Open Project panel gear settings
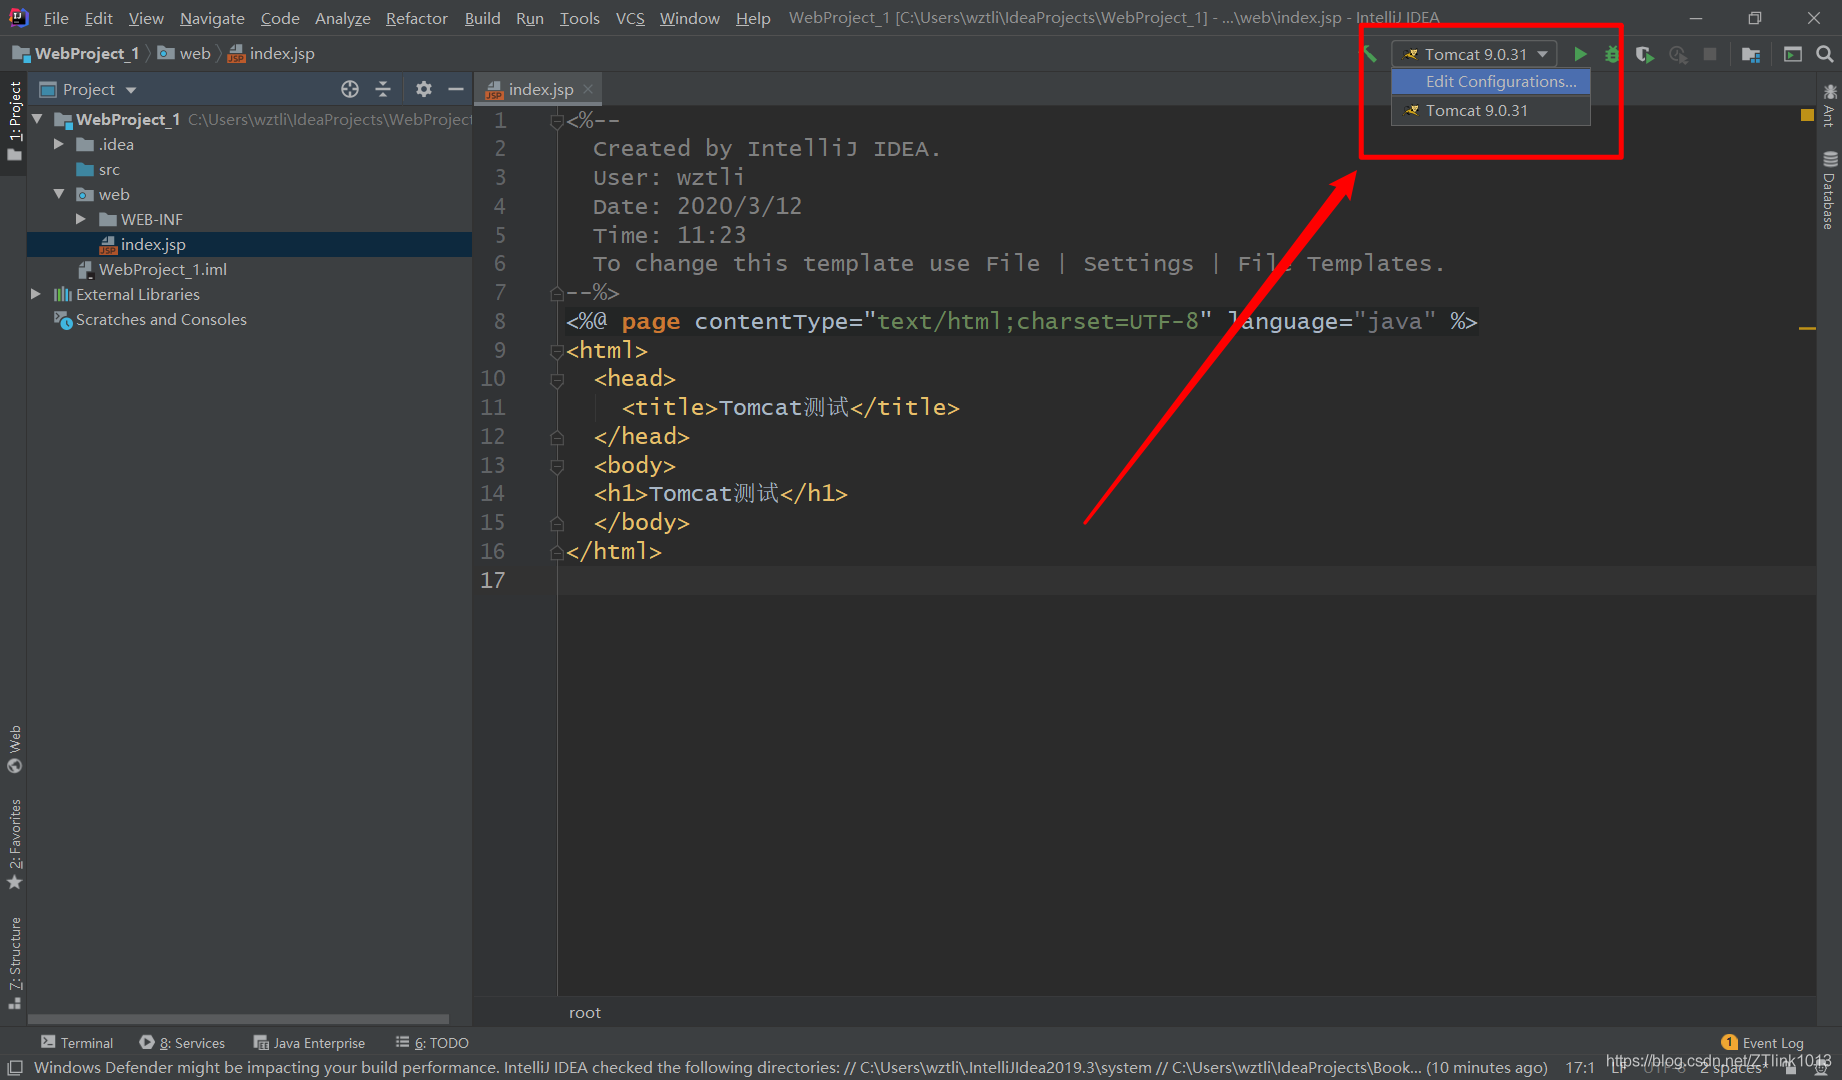This screenshot has height=1080, width=1842. (x=424, y=89)
